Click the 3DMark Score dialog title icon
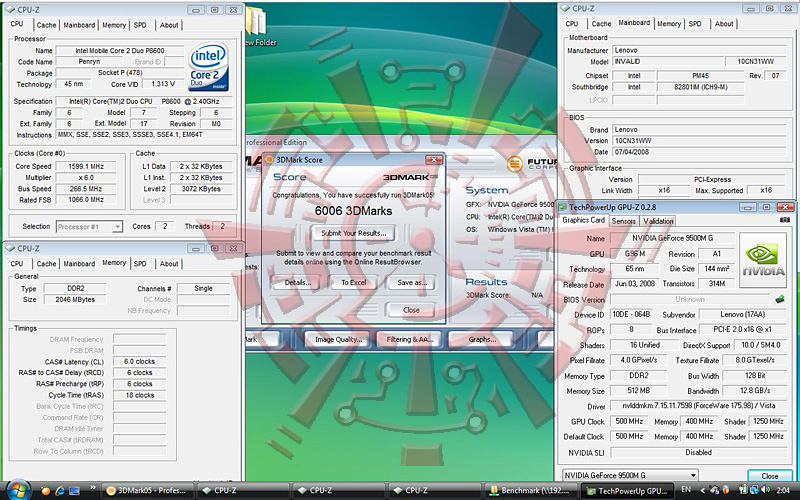 (269, 160)
